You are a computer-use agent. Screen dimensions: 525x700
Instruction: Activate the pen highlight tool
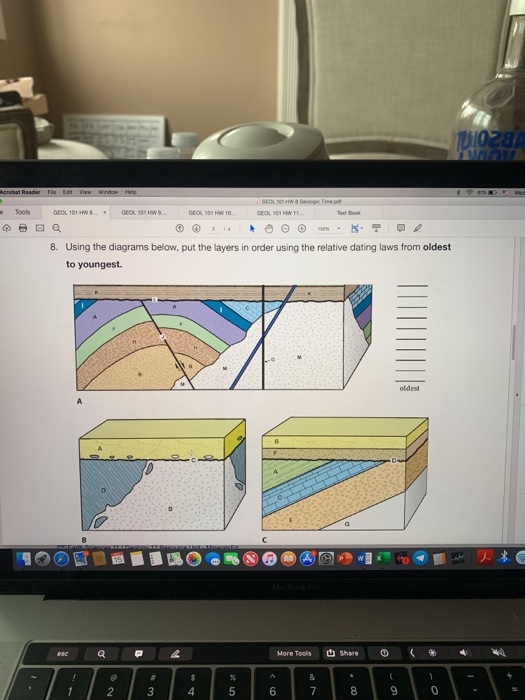pyautogui.click(x=417, y=228)
